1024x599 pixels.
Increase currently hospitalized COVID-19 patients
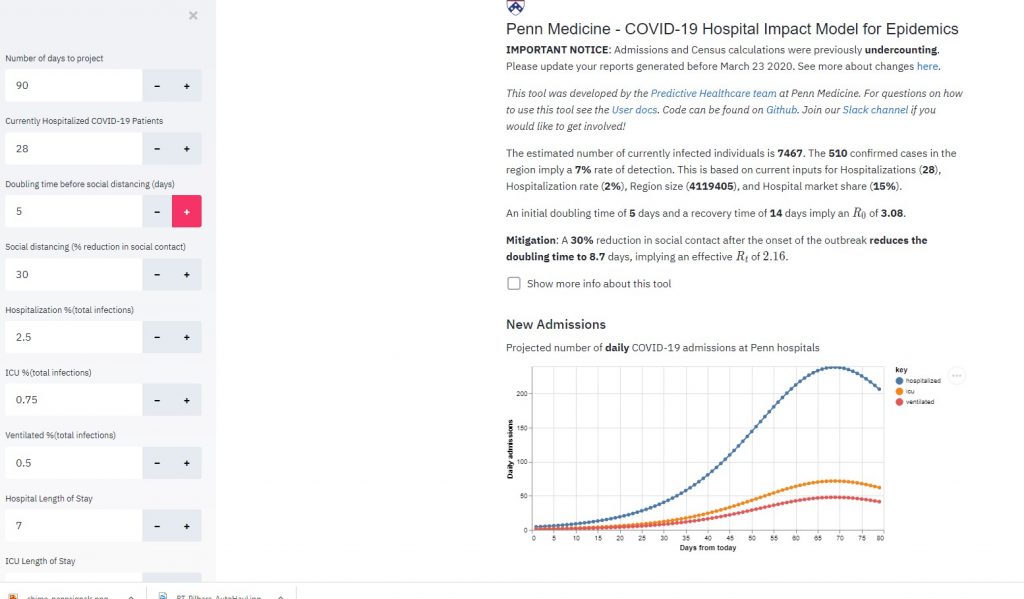[186, 149]
